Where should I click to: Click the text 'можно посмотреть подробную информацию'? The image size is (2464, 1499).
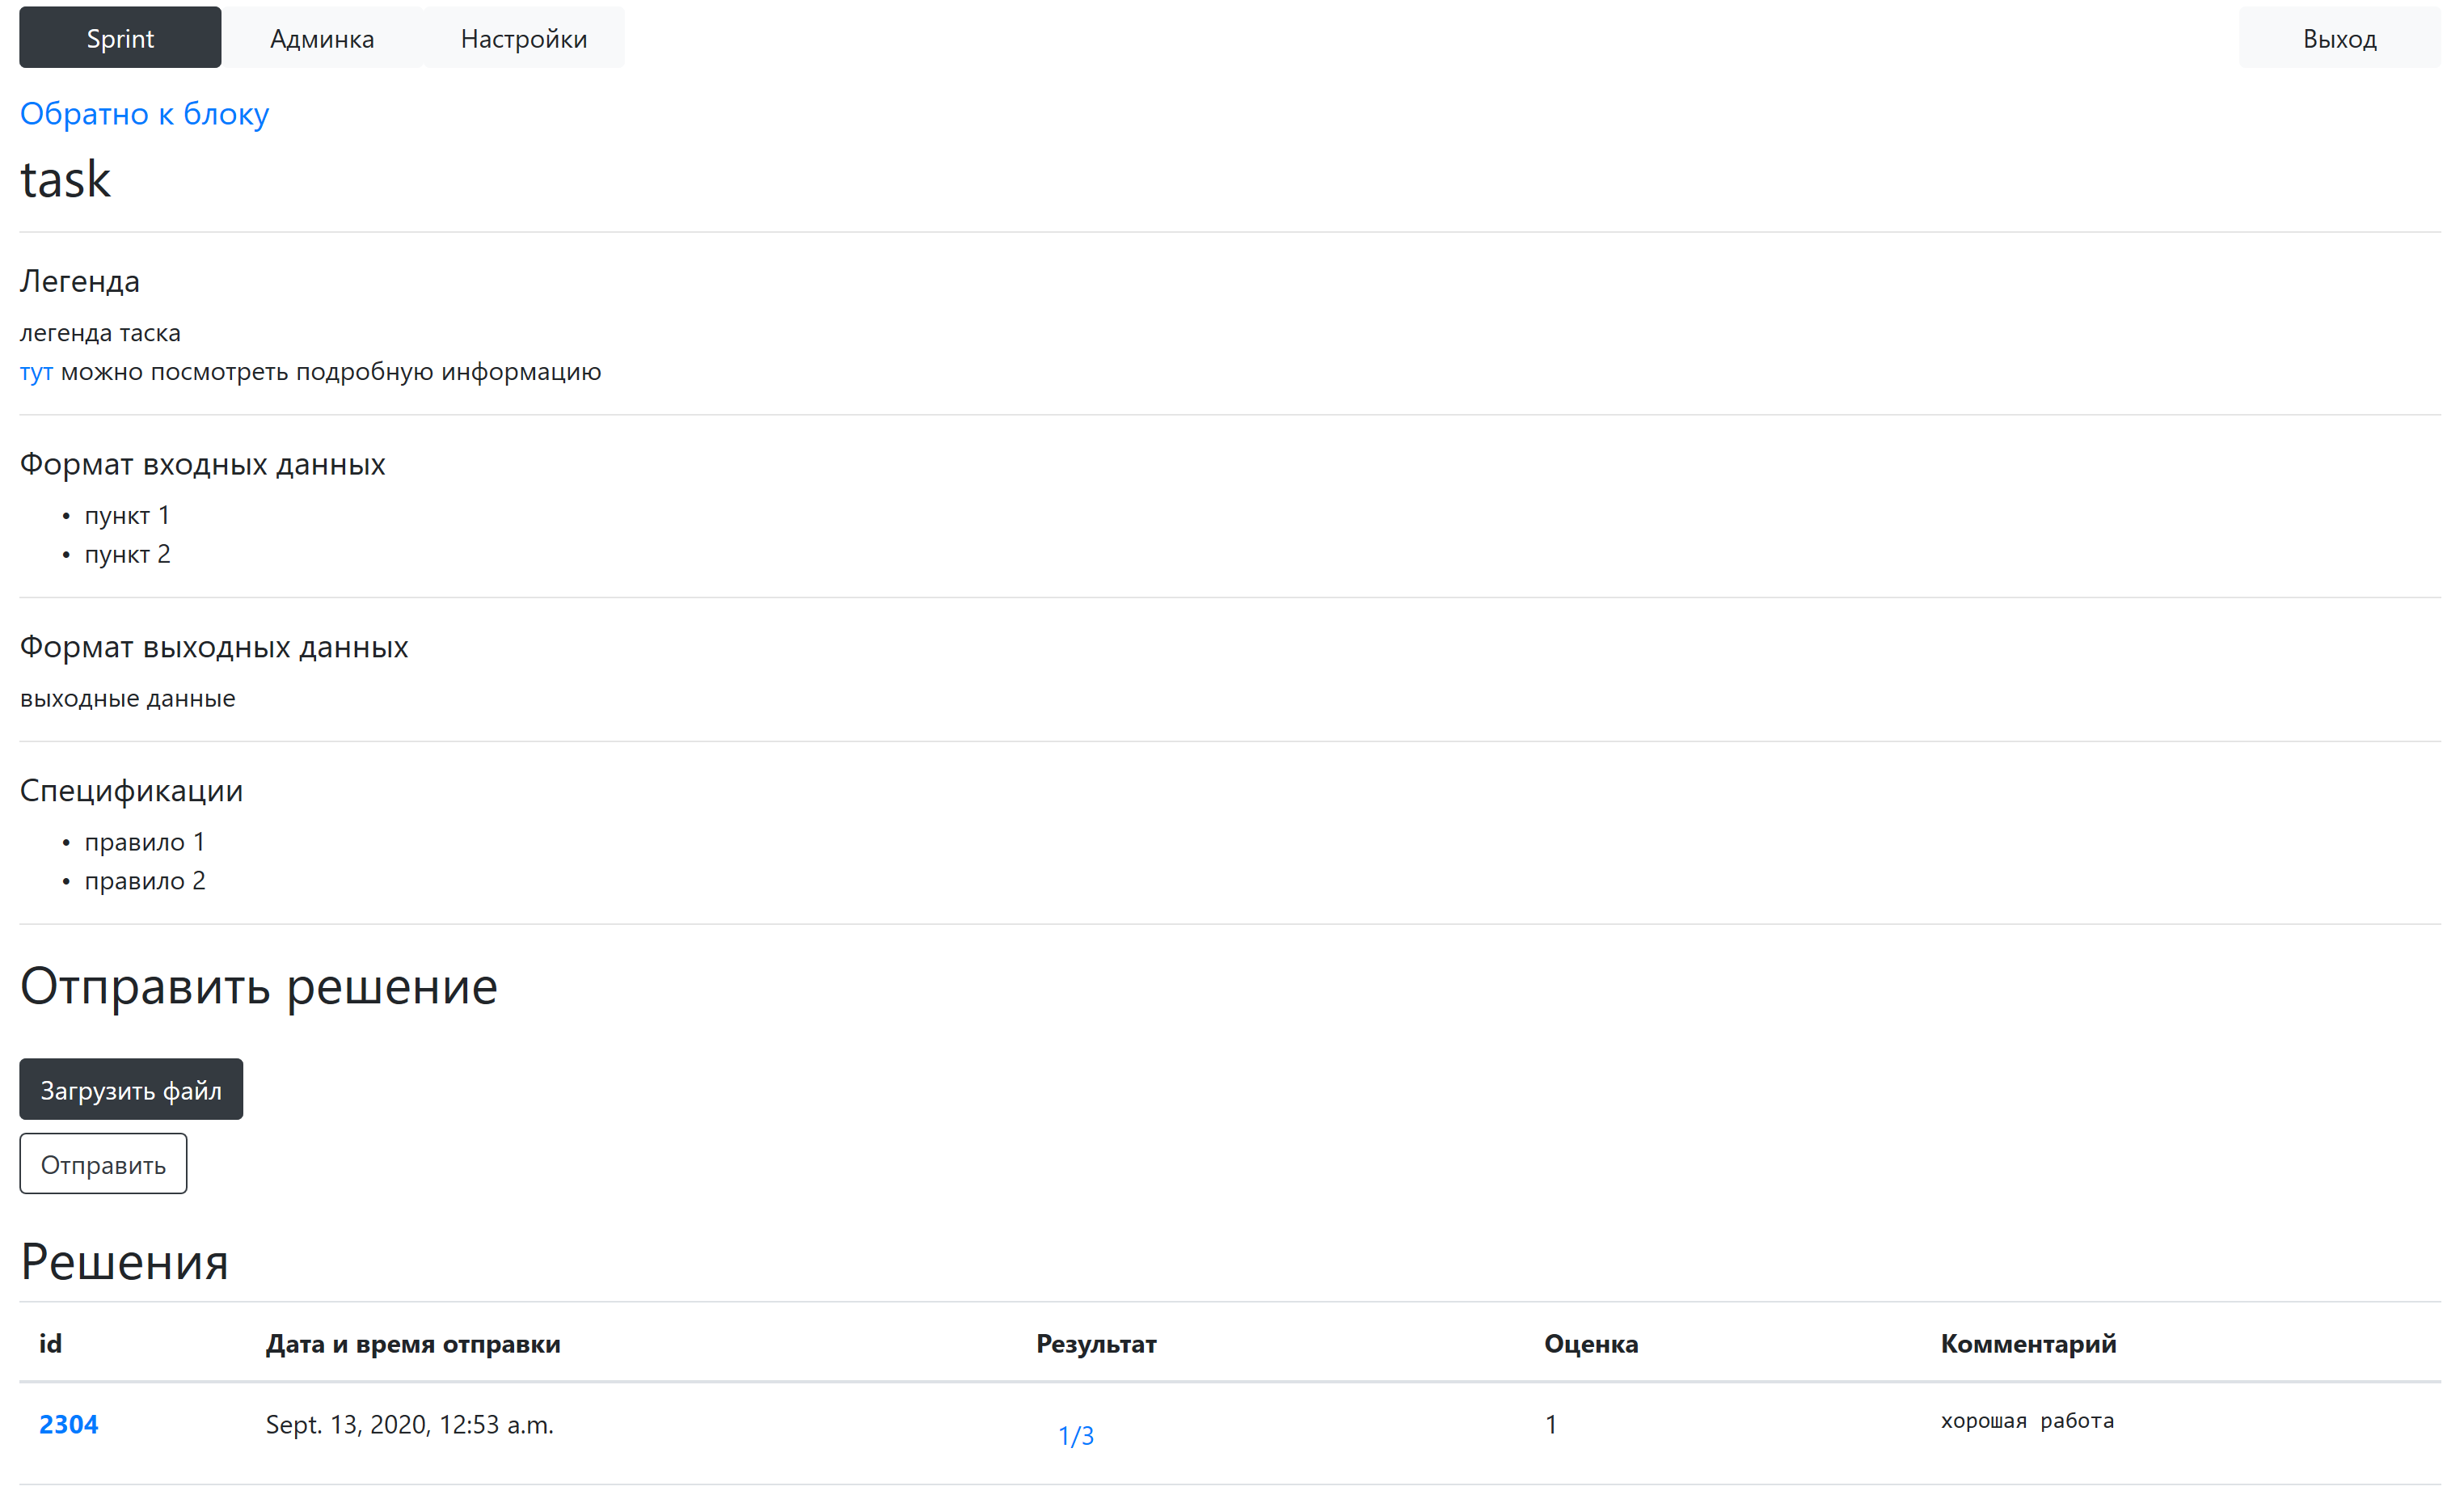331,372
